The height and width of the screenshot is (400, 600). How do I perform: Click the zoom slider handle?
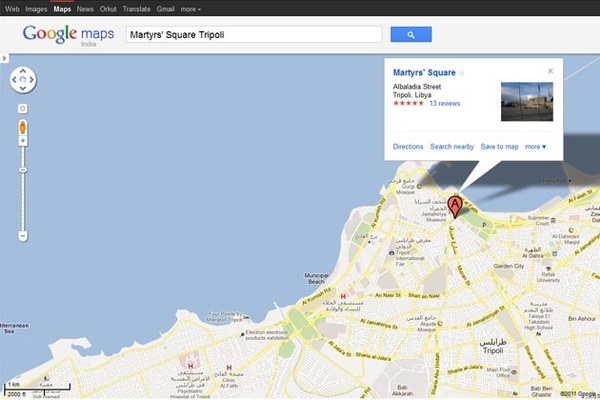tap(22, 170)
